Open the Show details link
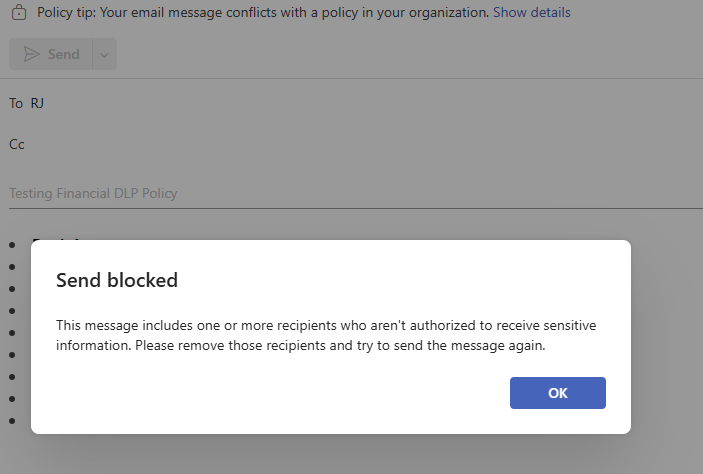The width and height of the screenshot is (703, 474). 532,12
